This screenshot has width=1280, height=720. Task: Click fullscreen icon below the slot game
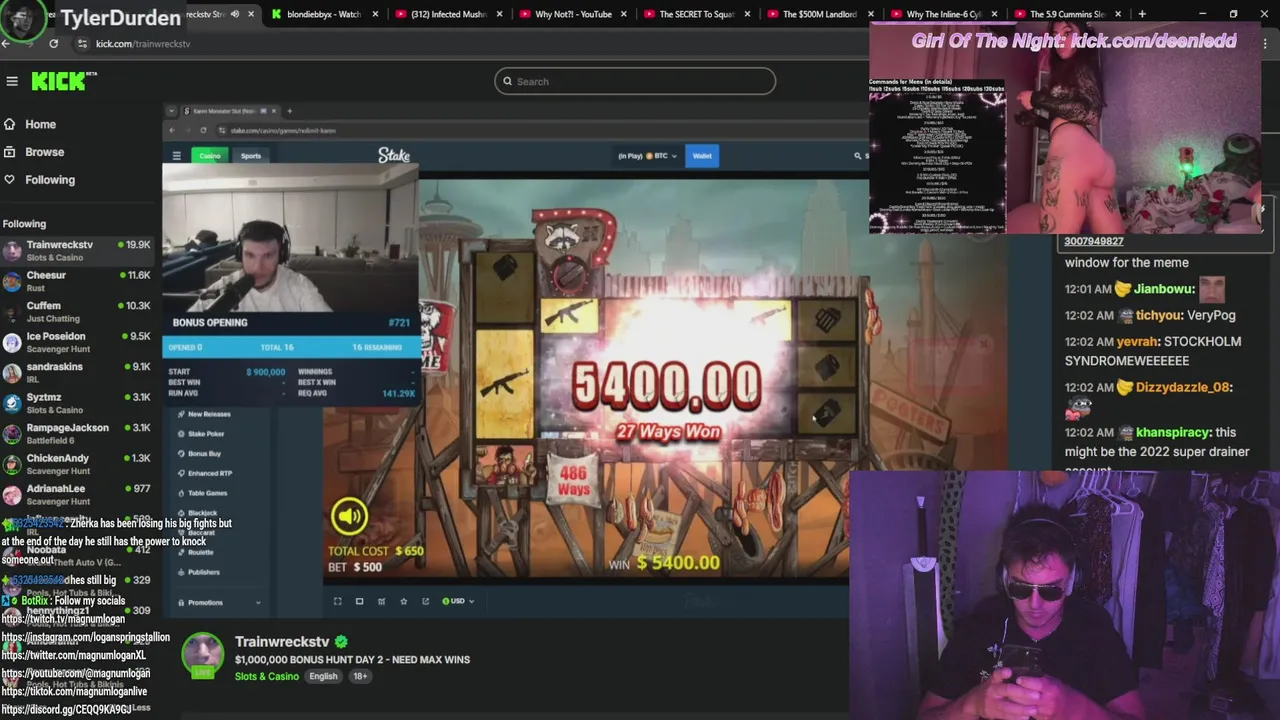[337, 601]
